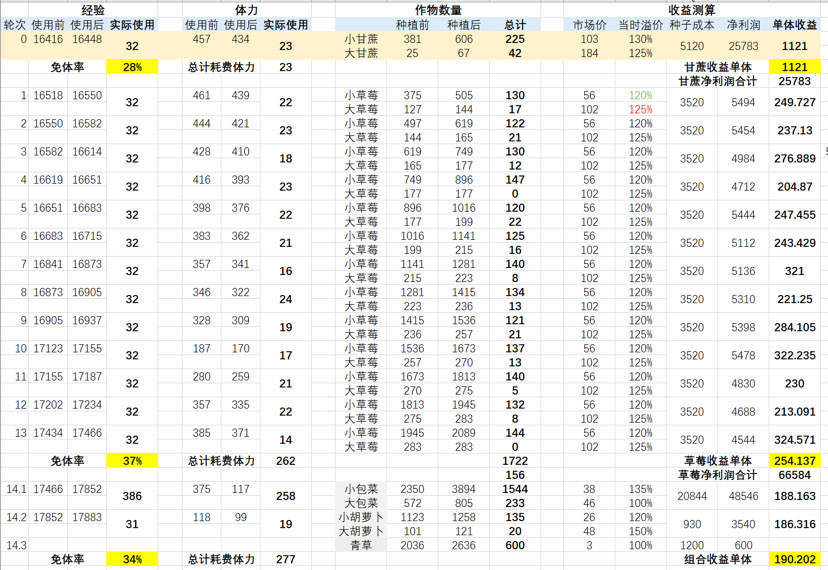Select the 青草 crop cell
This screenshot has width=828, height=570.
pyautogui.click(x=361, y=545)
